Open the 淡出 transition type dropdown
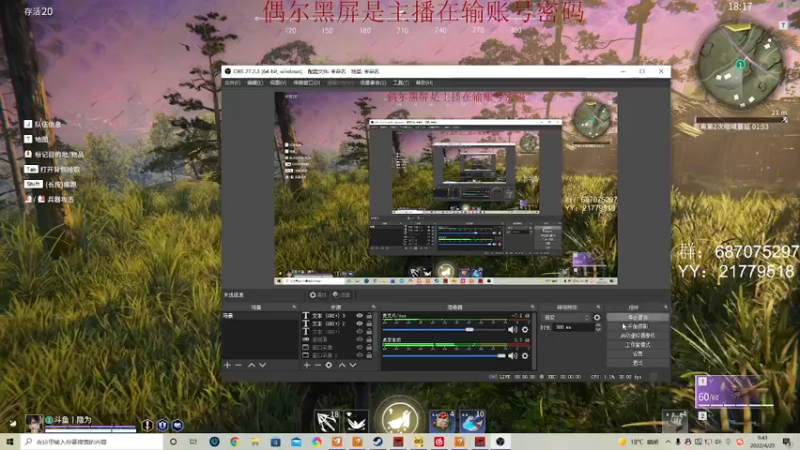Image resolution: width=800 pixels, height=450 pixels. 566,317
